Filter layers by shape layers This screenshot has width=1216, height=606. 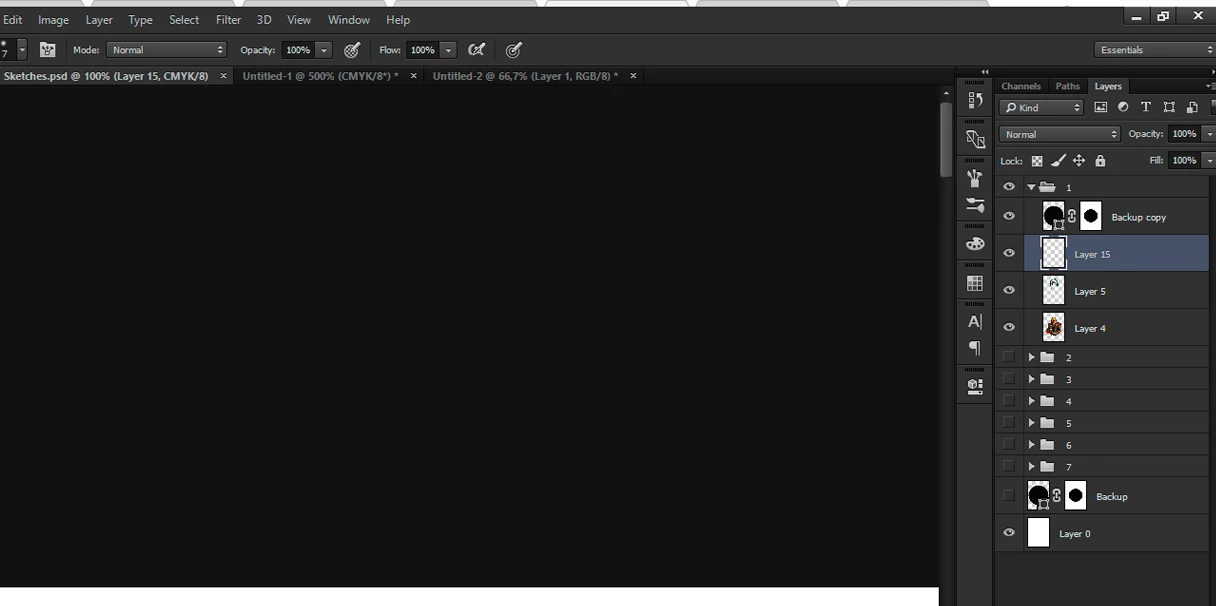[1169, 107]
